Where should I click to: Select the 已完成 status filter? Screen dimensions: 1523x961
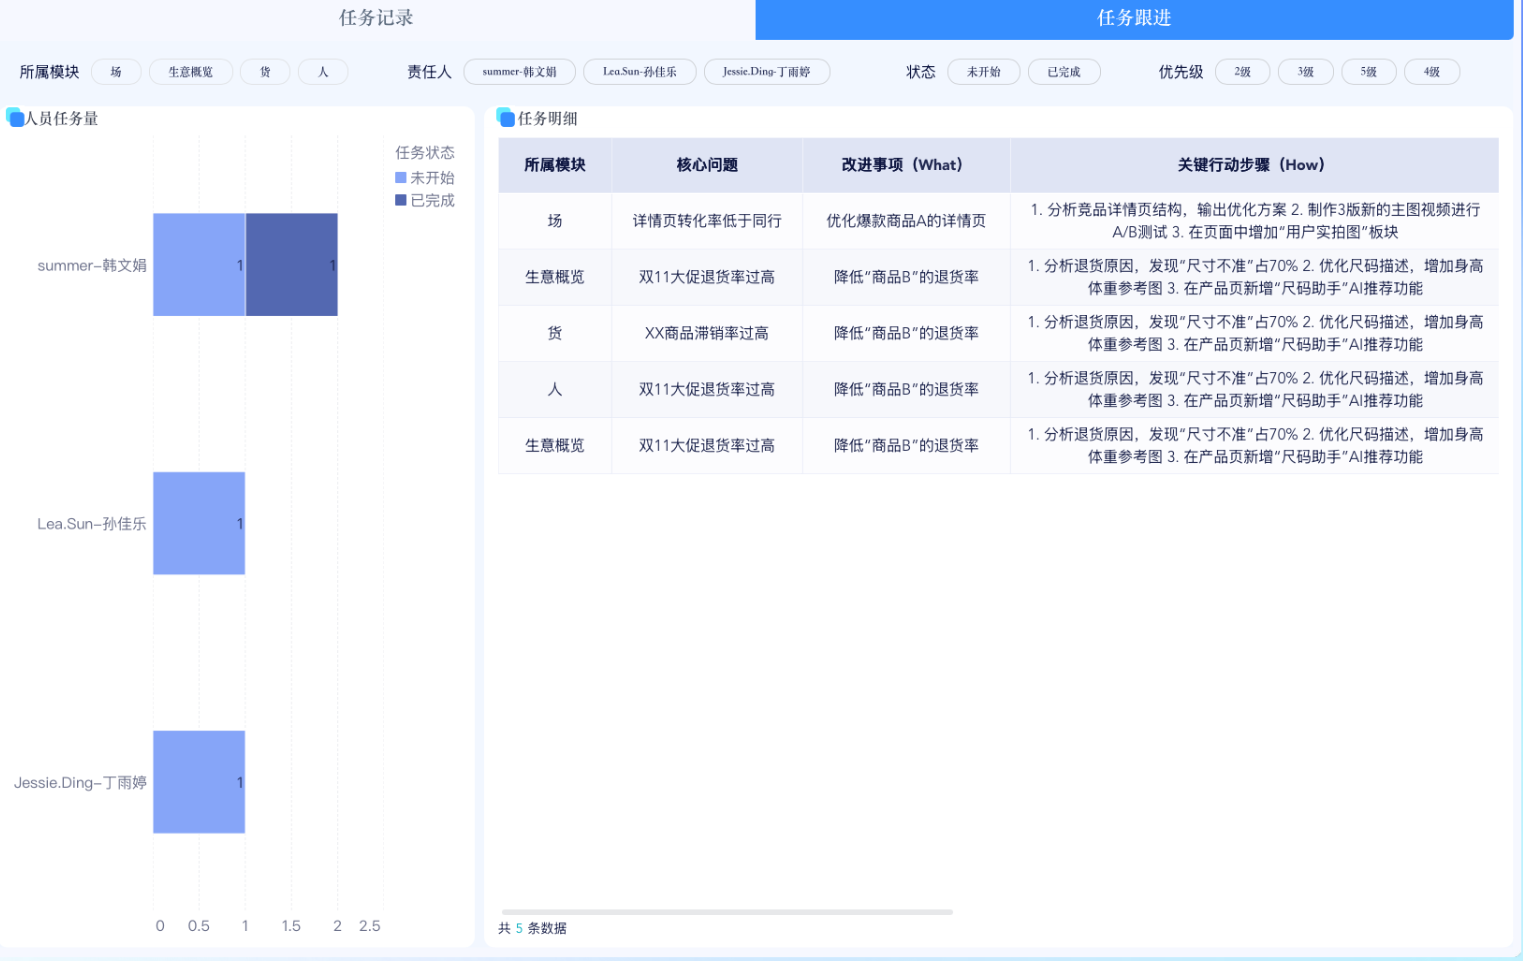pyautogui.click(x=1063, y=71)
